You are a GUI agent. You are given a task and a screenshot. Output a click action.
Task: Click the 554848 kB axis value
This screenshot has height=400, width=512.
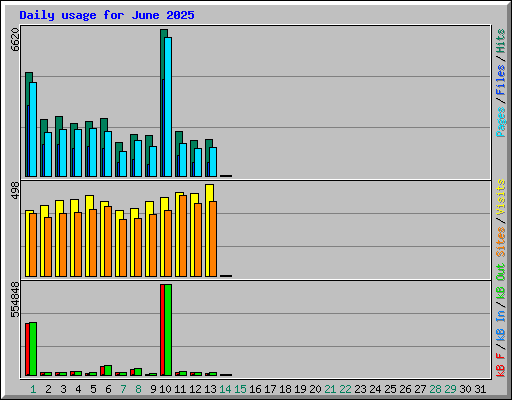point(15,300)
